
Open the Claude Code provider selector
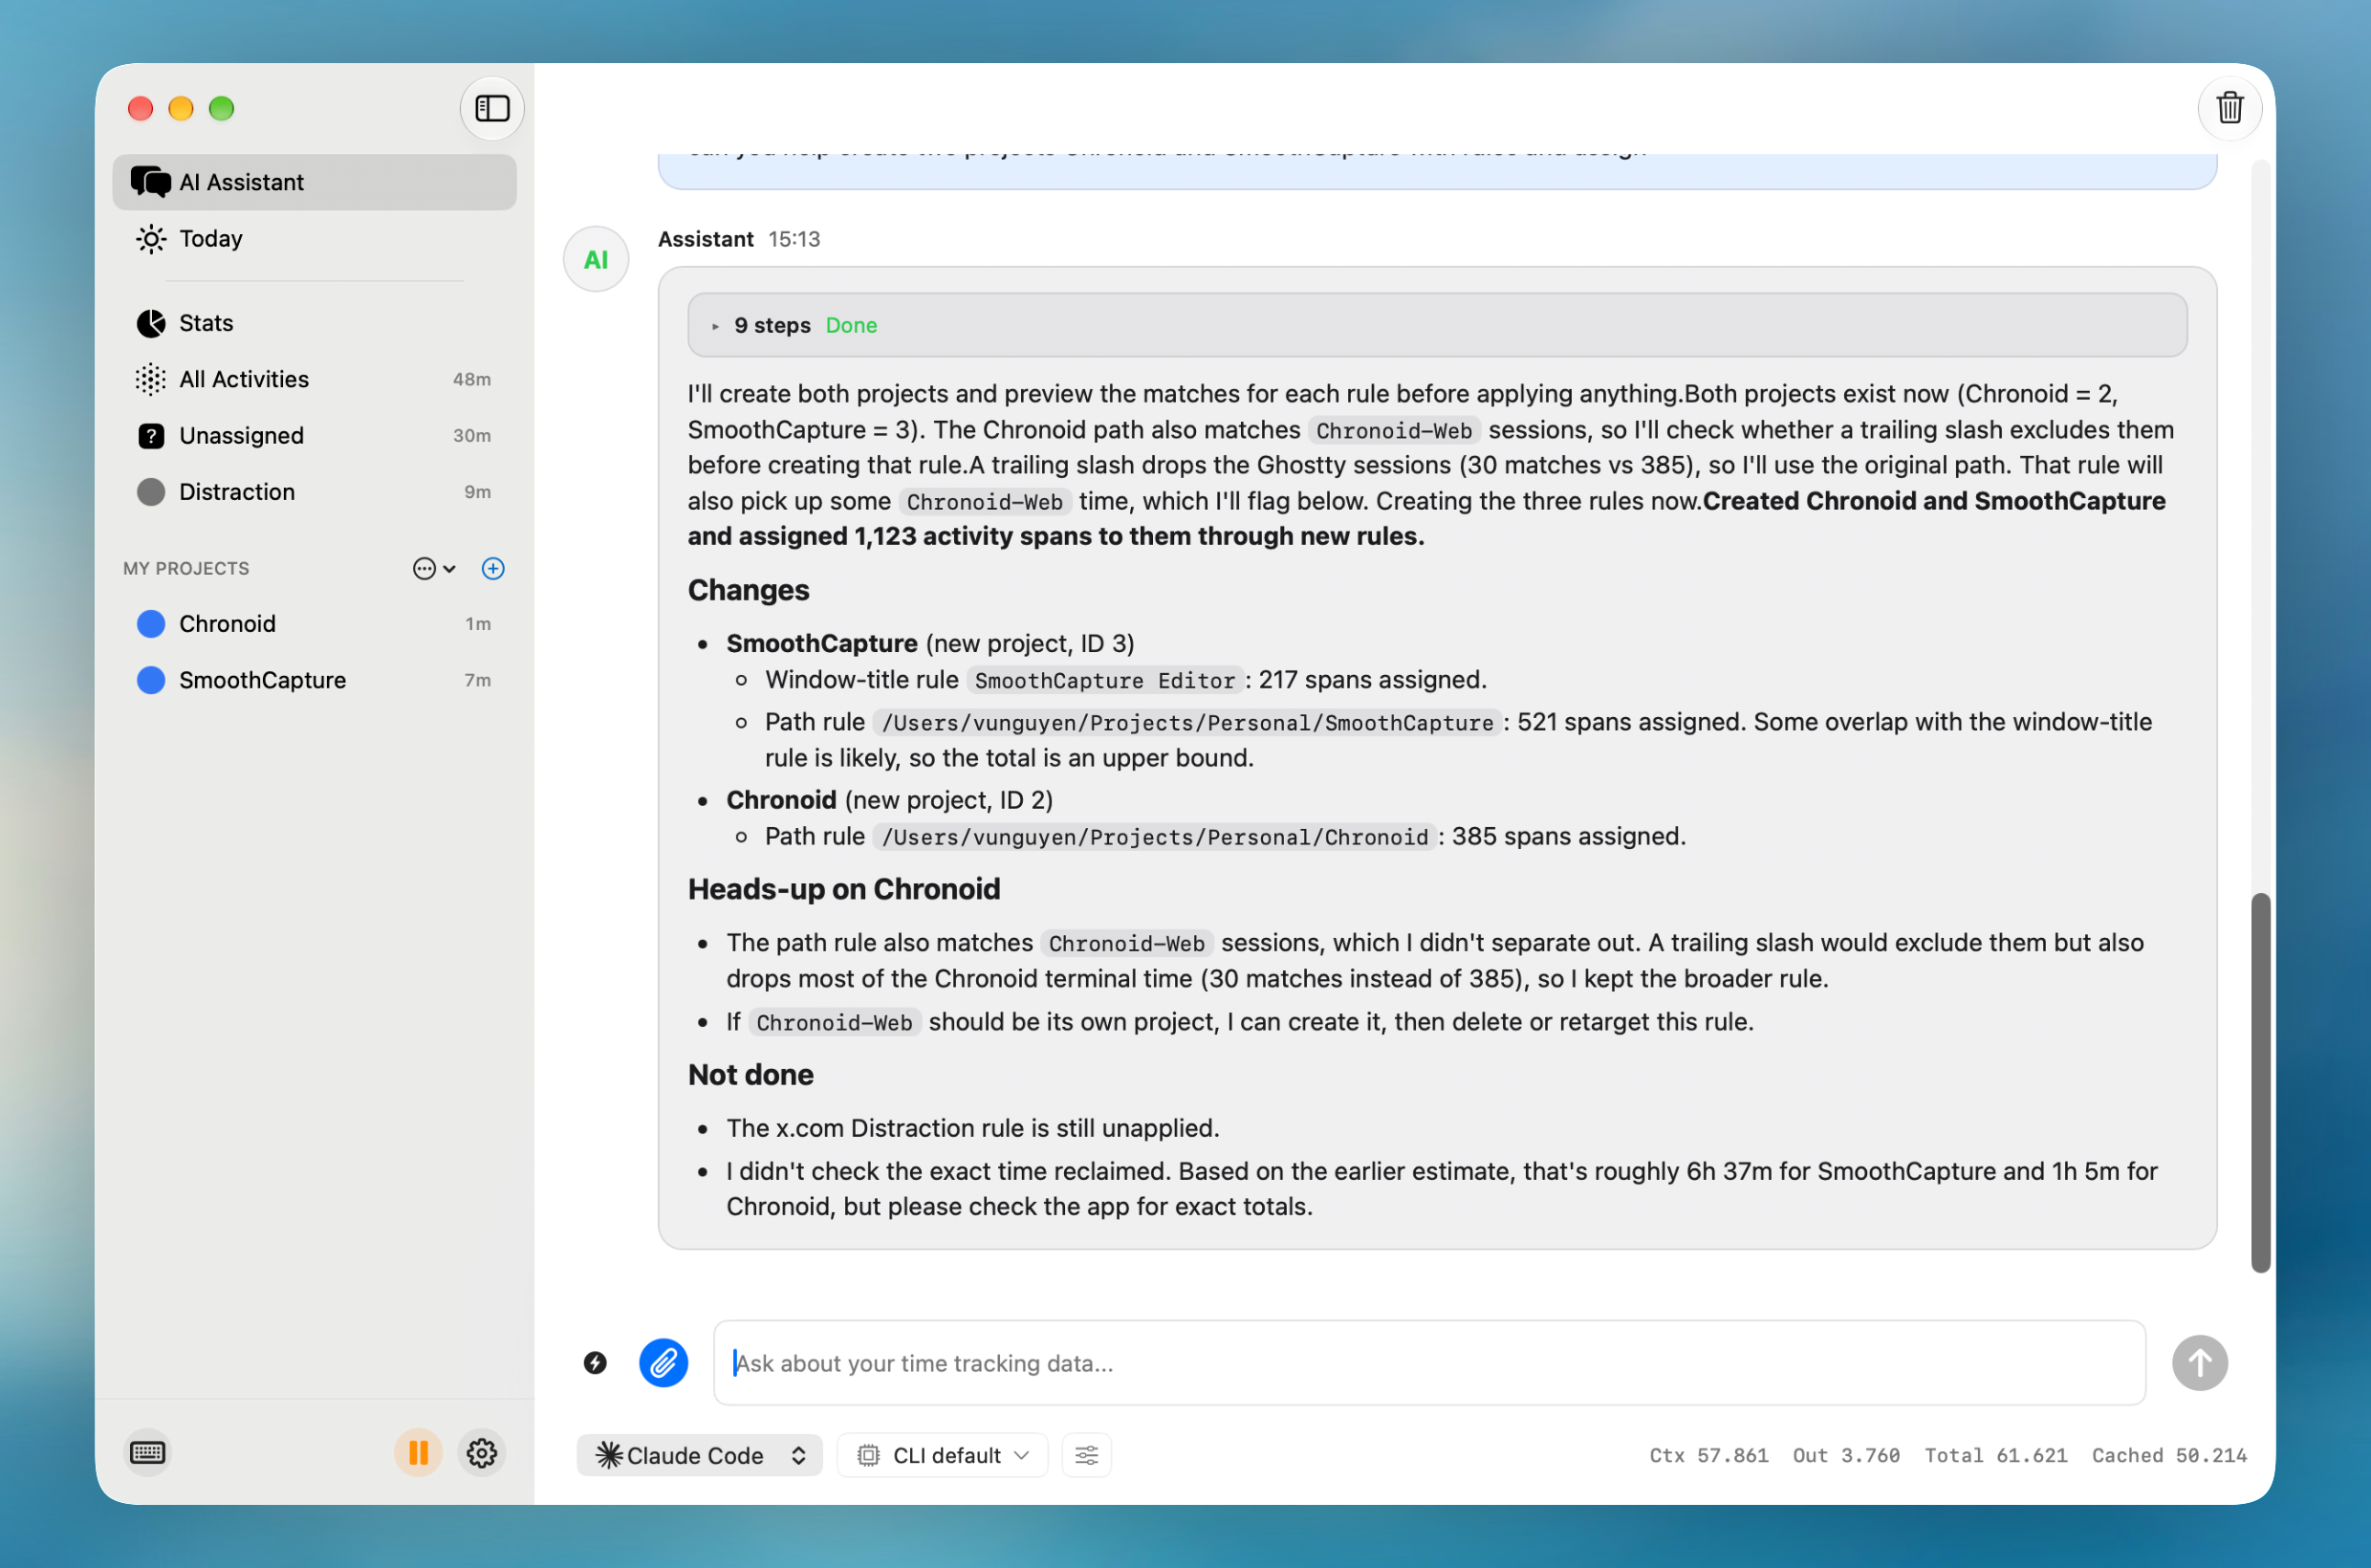click(x=699, y=1454)
